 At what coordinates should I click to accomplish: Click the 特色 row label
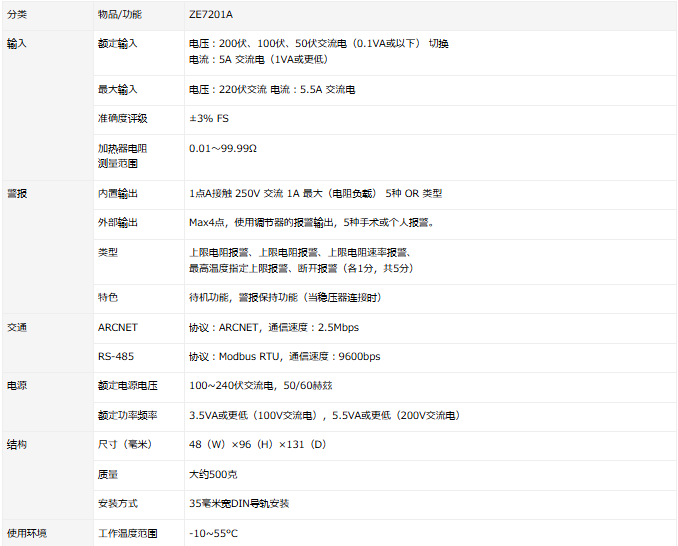108,297
